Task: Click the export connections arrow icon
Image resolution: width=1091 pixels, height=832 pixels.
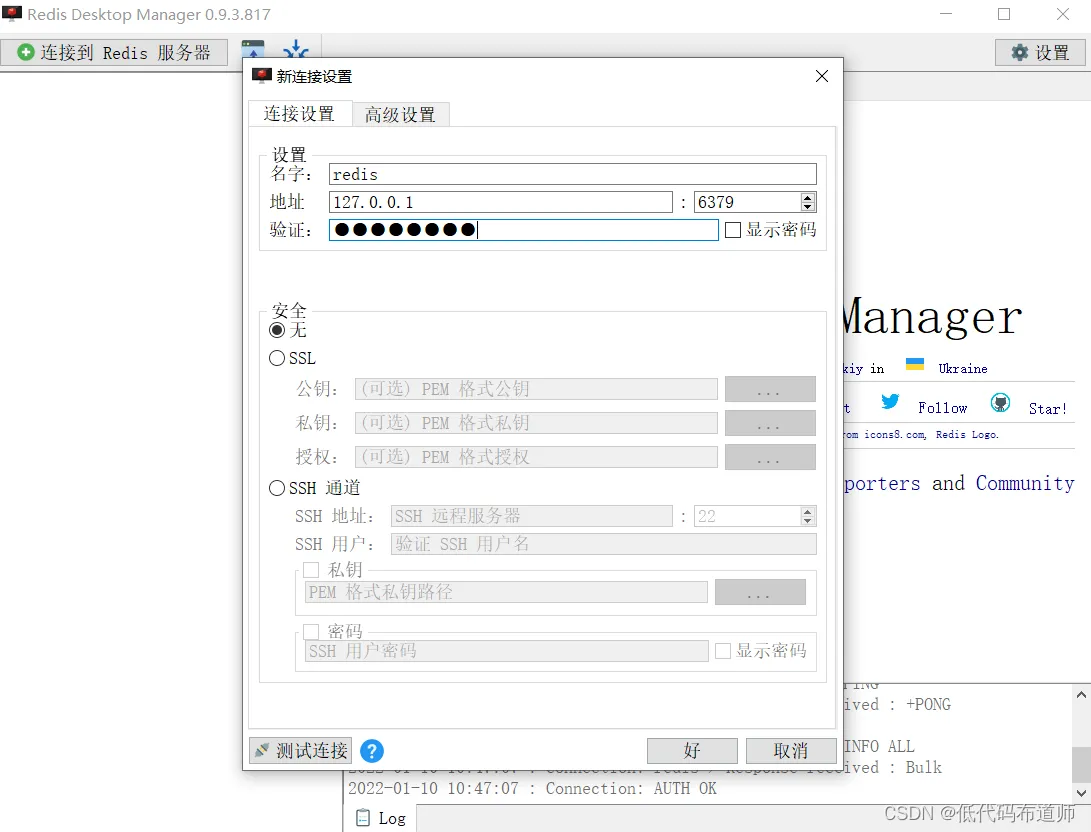Action: 296,49
